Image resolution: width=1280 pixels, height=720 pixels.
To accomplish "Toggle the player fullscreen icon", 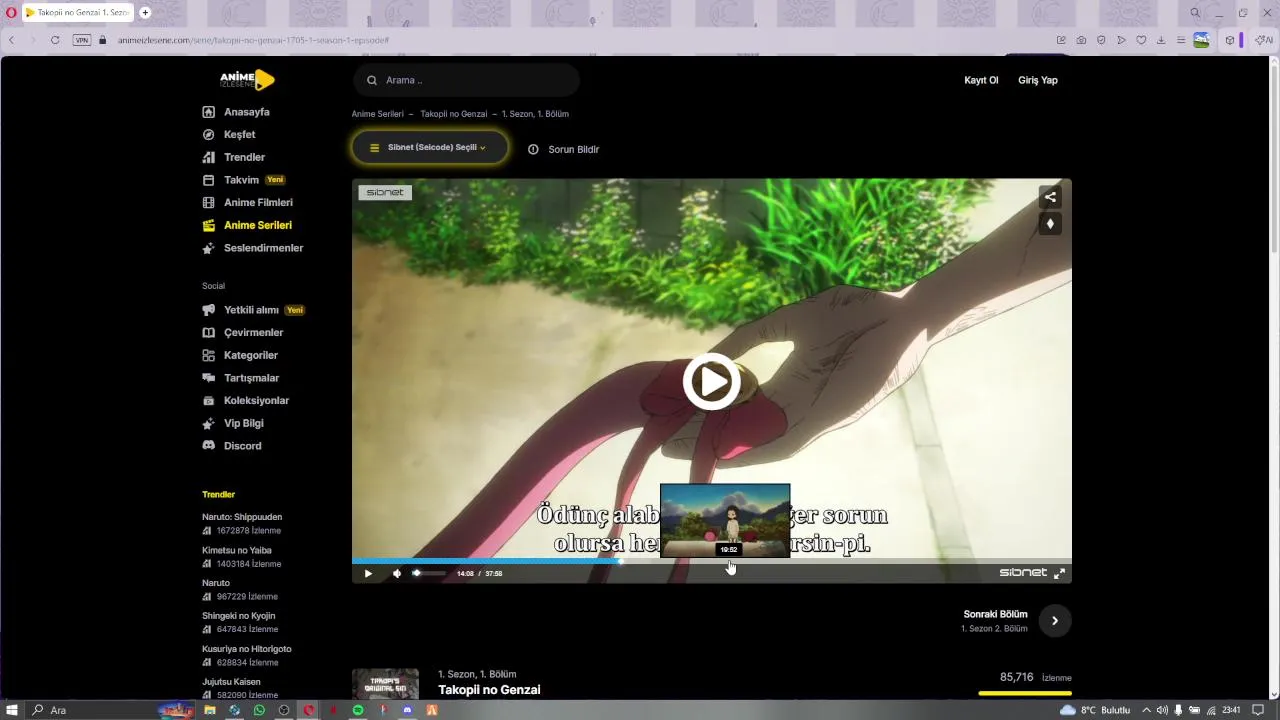I will [1059, 573].
